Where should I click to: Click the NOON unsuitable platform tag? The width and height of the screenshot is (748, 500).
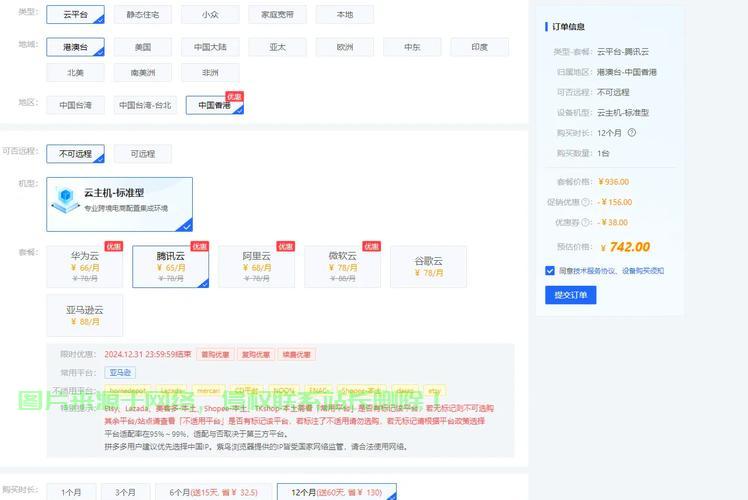284,391
